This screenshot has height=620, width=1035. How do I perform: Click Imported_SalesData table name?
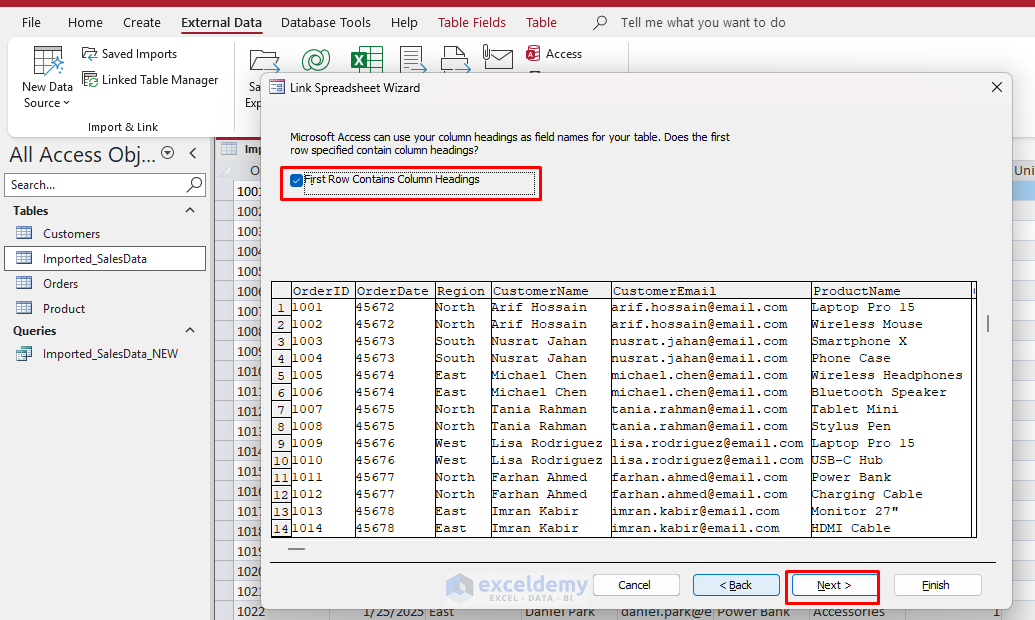coord(95,259)
